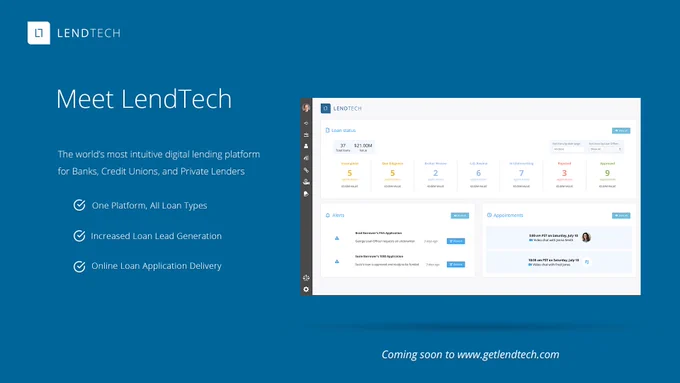
Task: Click the Alerts panel heading
Action: coord(338,215)
